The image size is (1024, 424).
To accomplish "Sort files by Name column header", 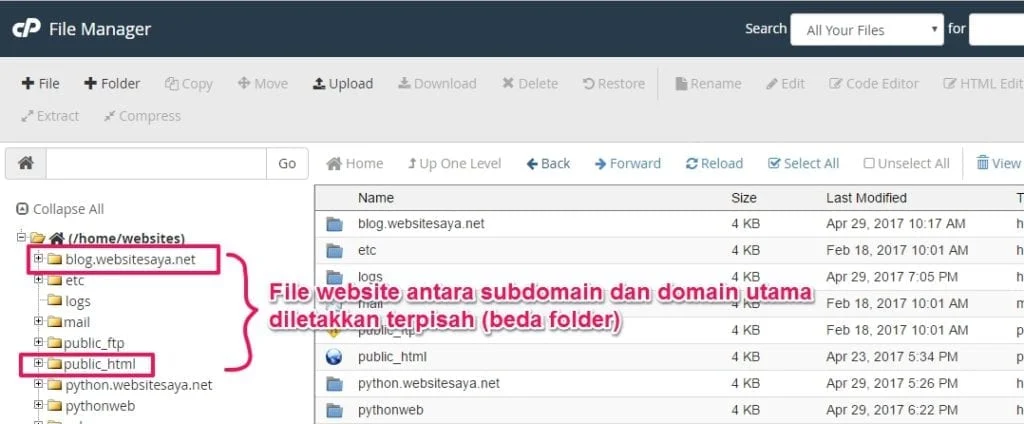I will point(376,198).
